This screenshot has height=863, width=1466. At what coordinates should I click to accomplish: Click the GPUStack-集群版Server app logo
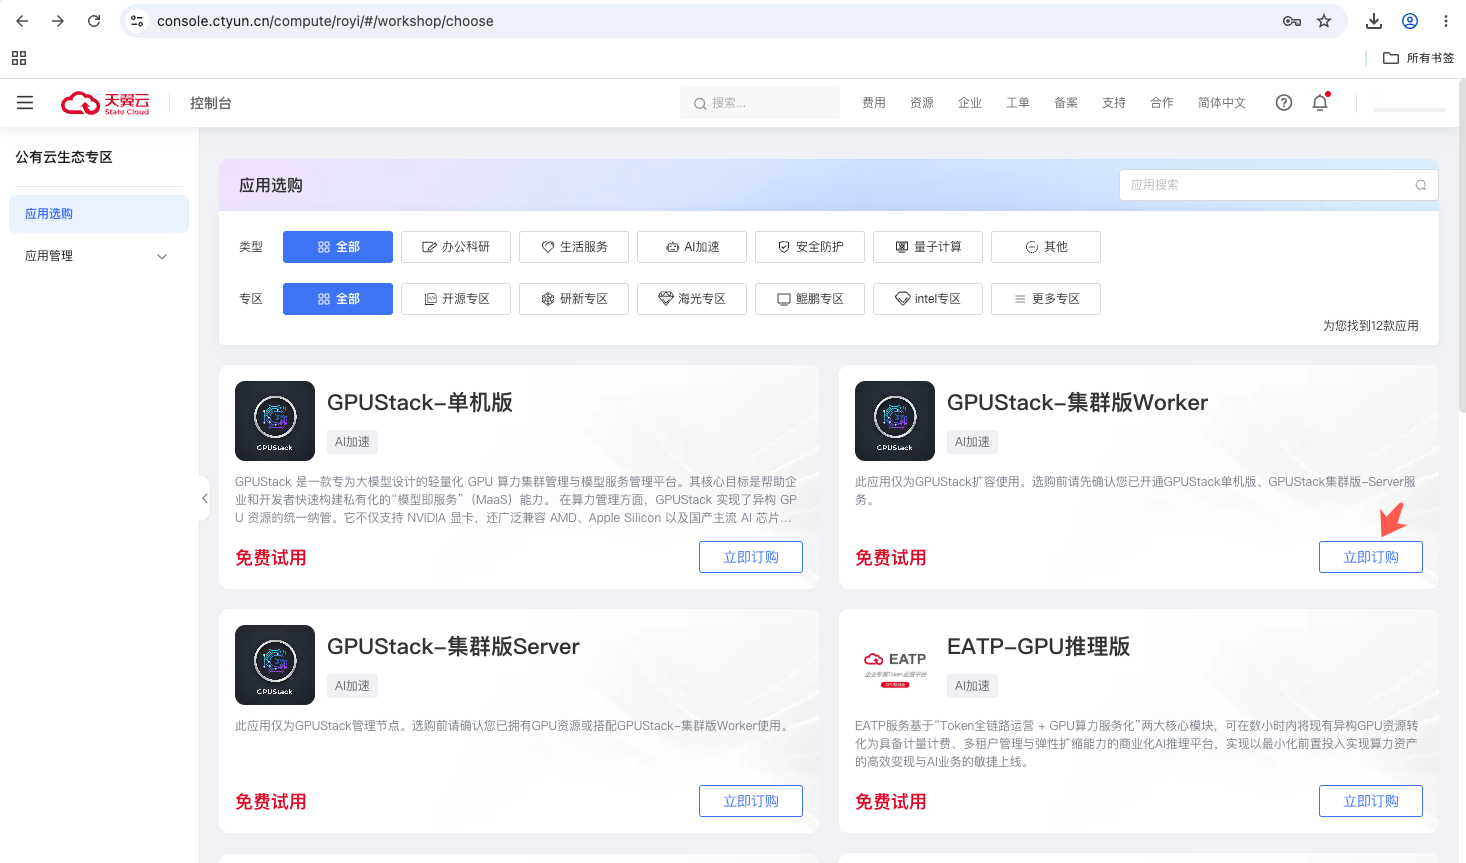pyautogui.click(x=275, y=665)
